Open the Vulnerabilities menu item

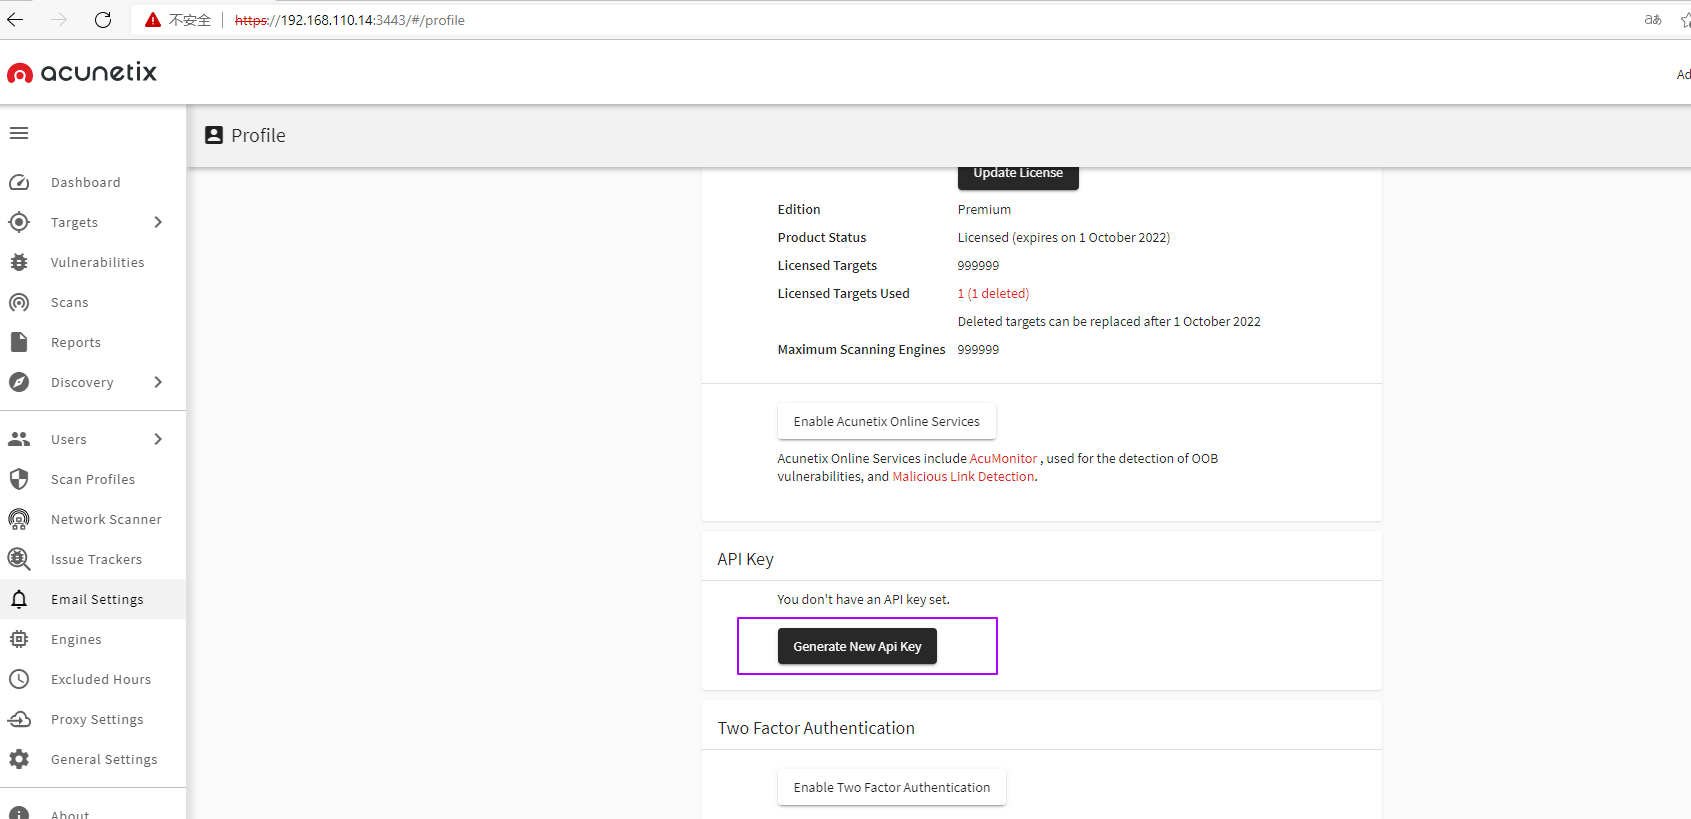point(93,262)
